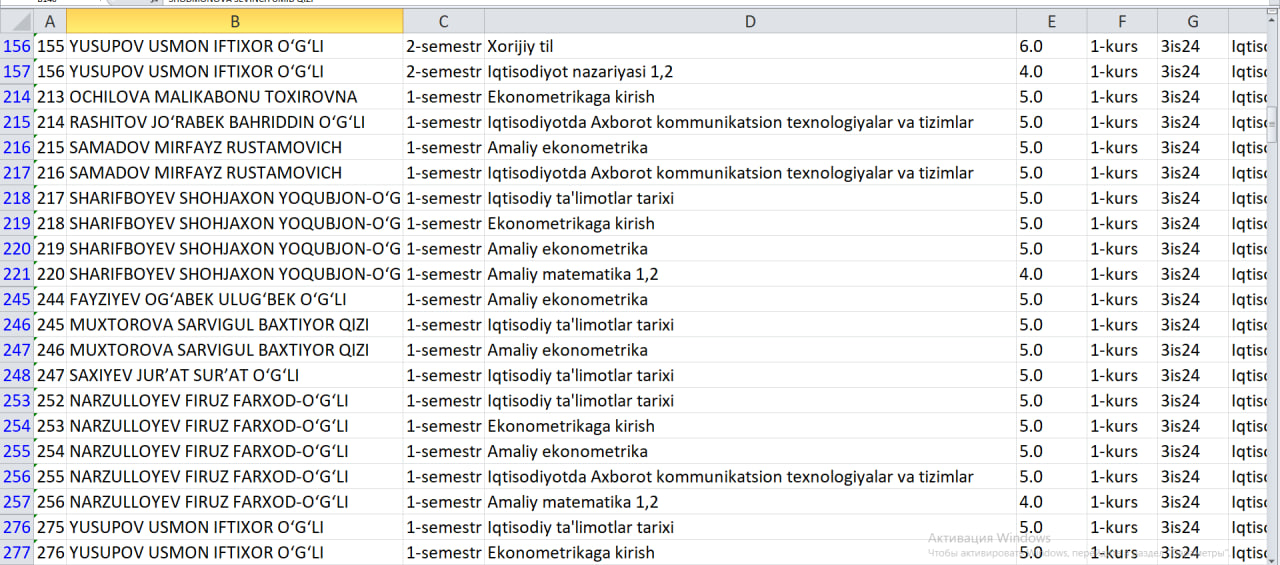The width and height of the screenshot is (1280, 565).
Task: Click the select-all corner of the sheet
Action: (x=17, y=21)
